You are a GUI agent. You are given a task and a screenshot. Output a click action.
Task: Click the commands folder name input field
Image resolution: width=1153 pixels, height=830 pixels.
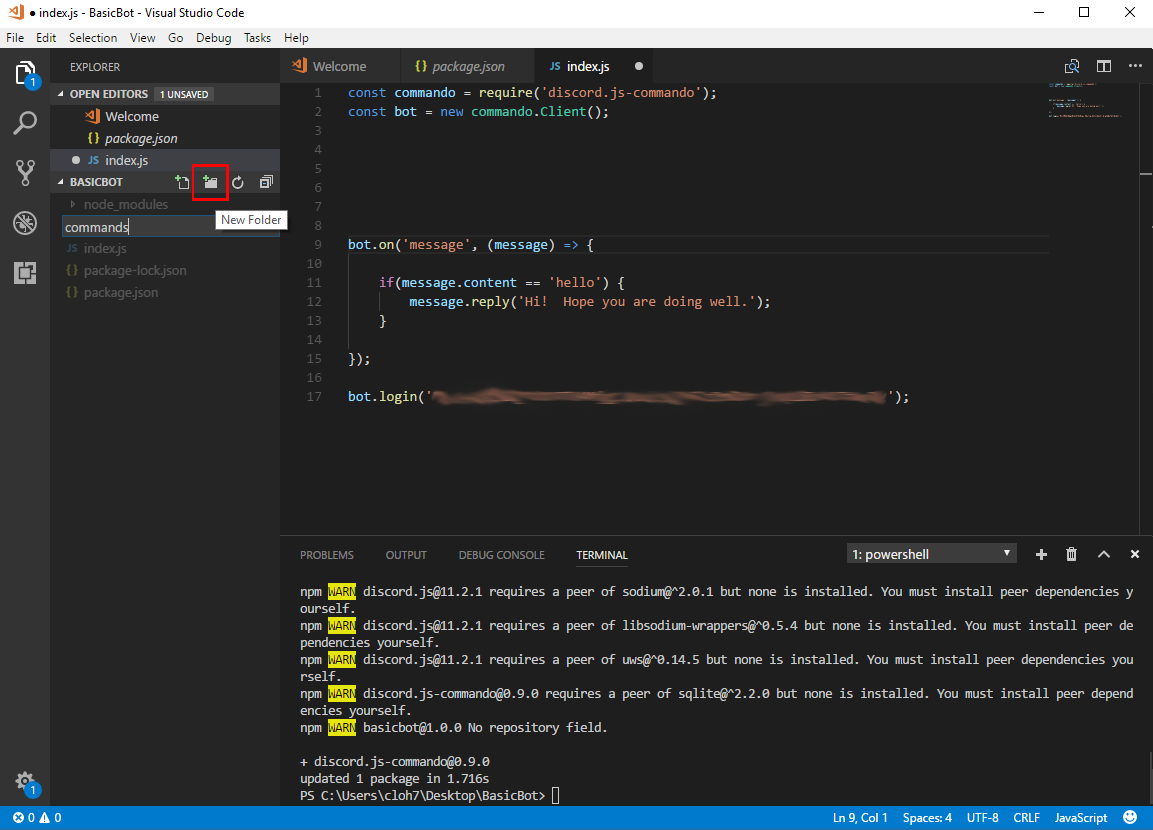coord(171,226)
